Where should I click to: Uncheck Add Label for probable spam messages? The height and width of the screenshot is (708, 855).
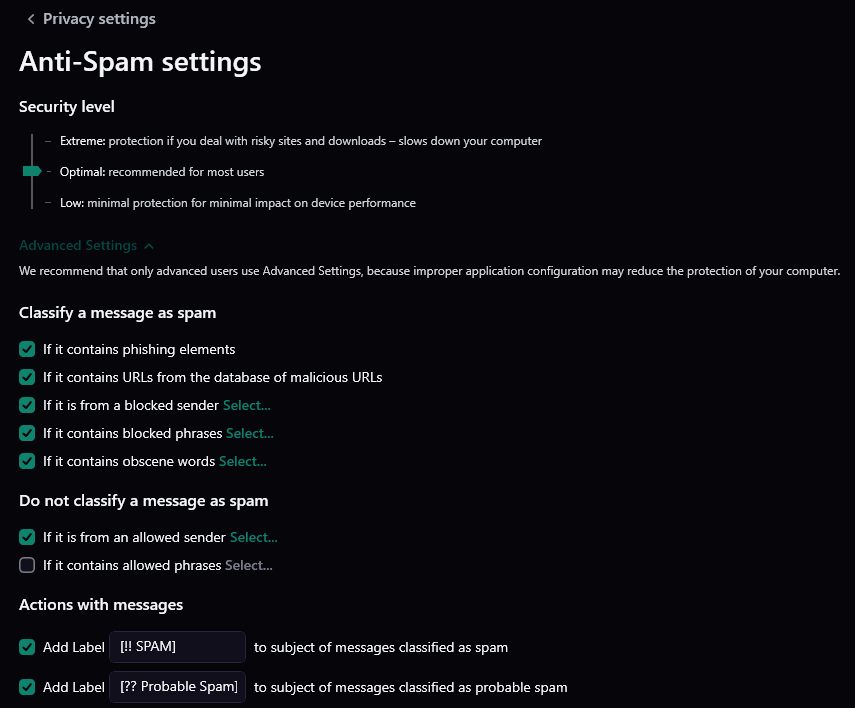27,687
